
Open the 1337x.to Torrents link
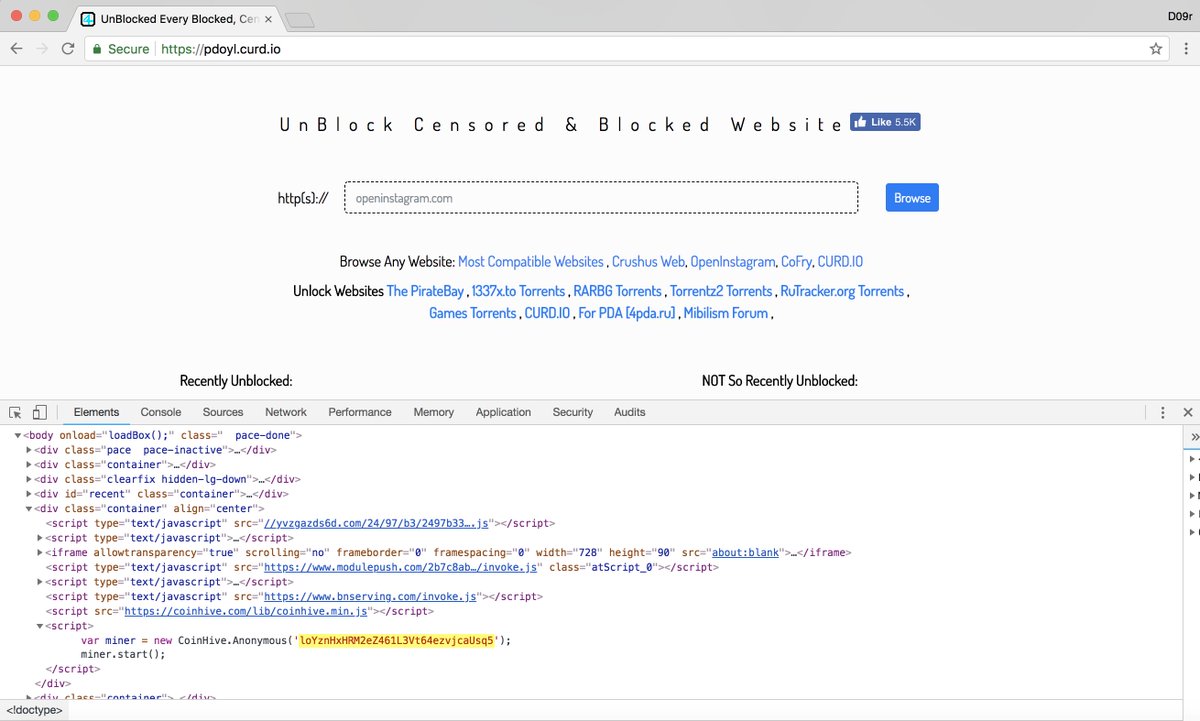tap(518, 292)
